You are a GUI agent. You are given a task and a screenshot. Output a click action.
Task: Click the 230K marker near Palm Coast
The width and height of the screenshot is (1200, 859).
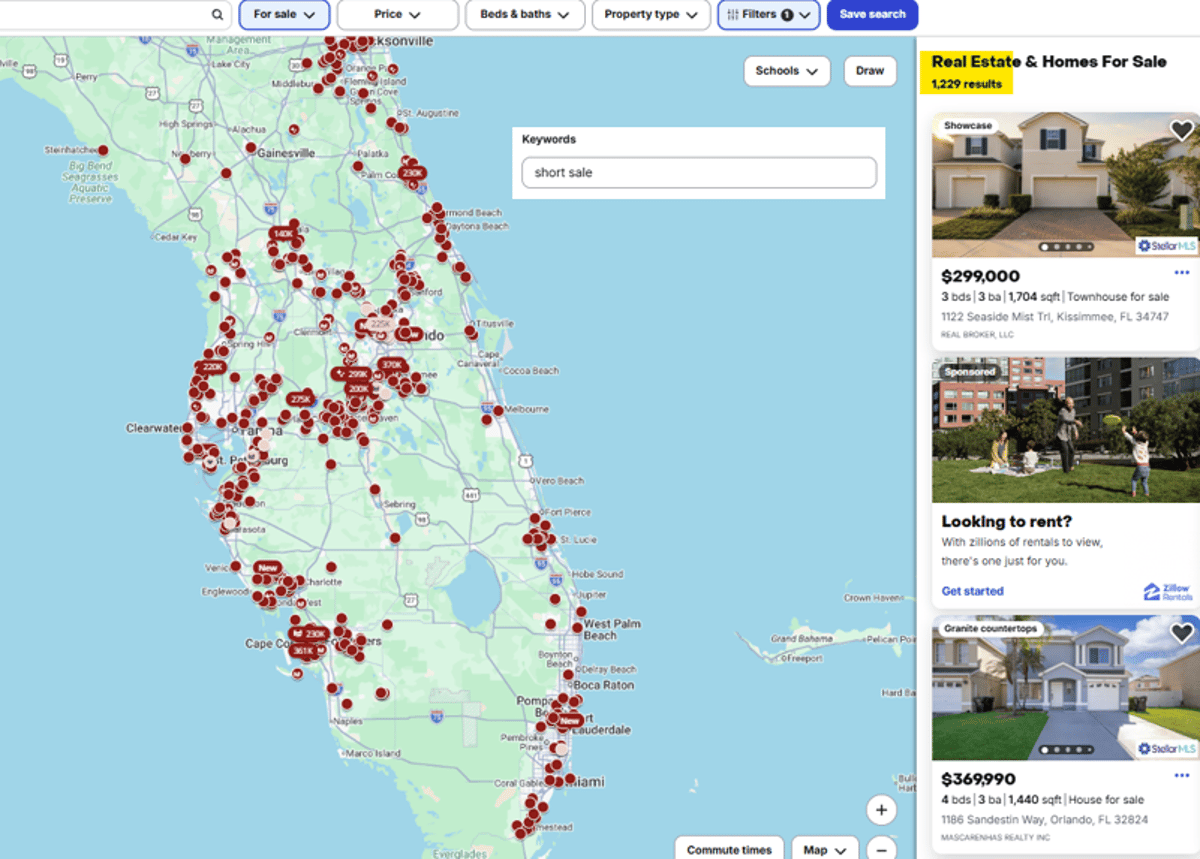(x=413, y=173)
